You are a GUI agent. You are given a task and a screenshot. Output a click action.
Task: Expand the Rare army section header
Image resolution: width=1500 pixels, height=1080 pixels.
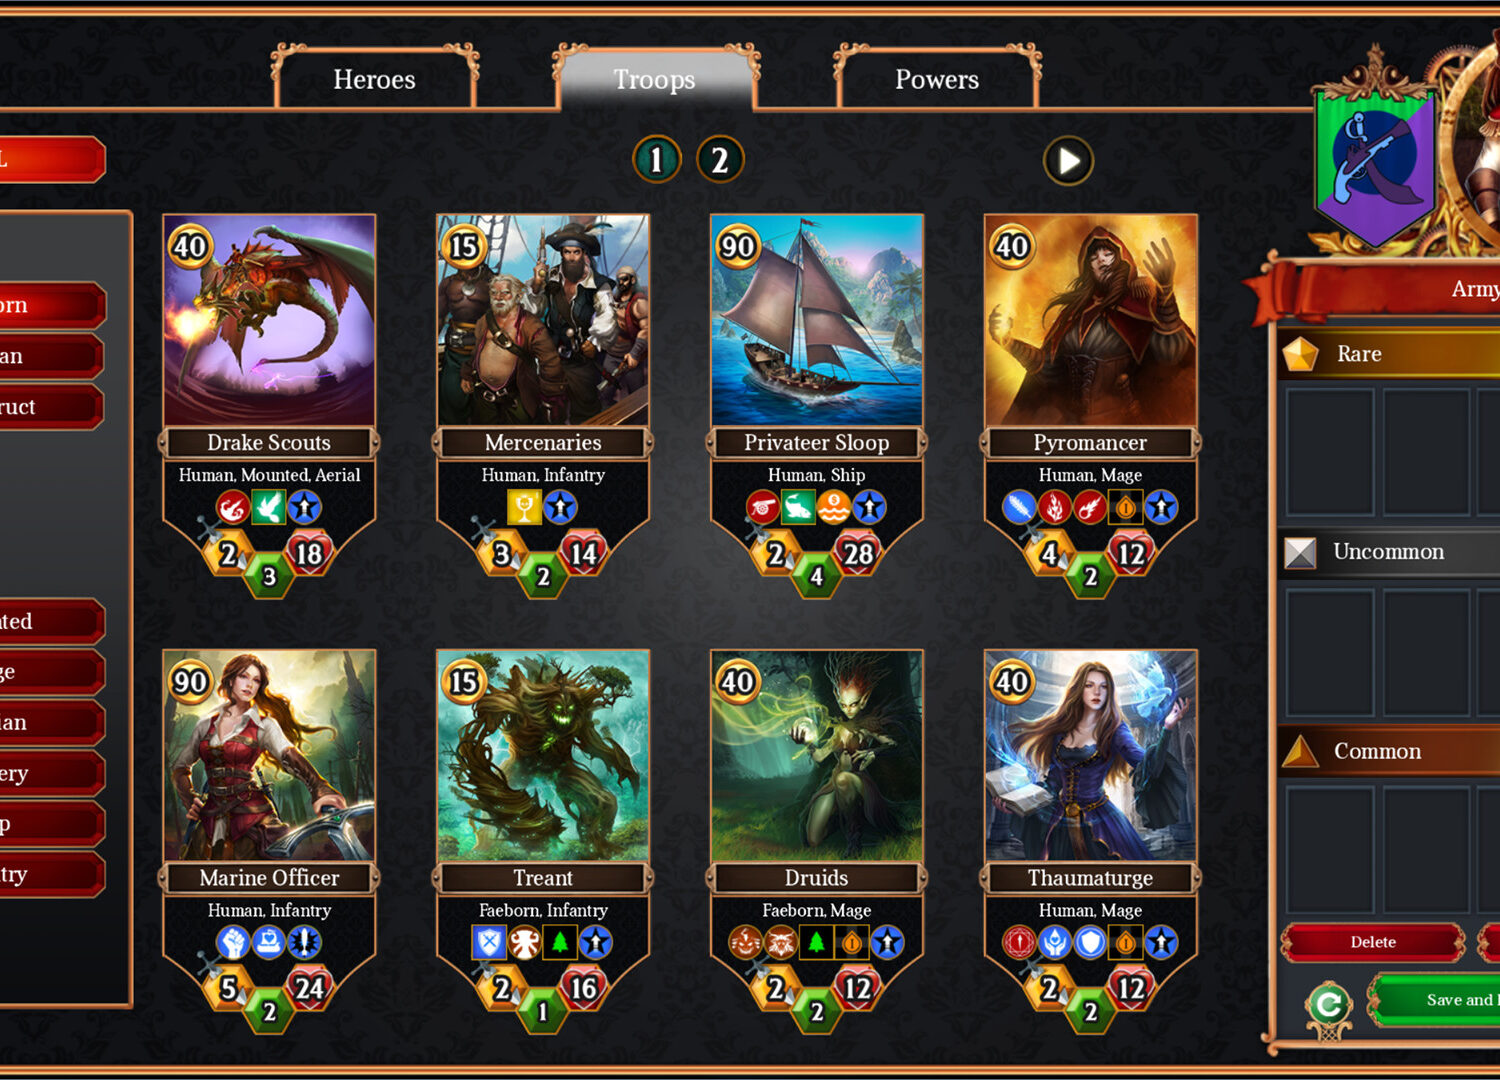click(x=1389, y=354)
